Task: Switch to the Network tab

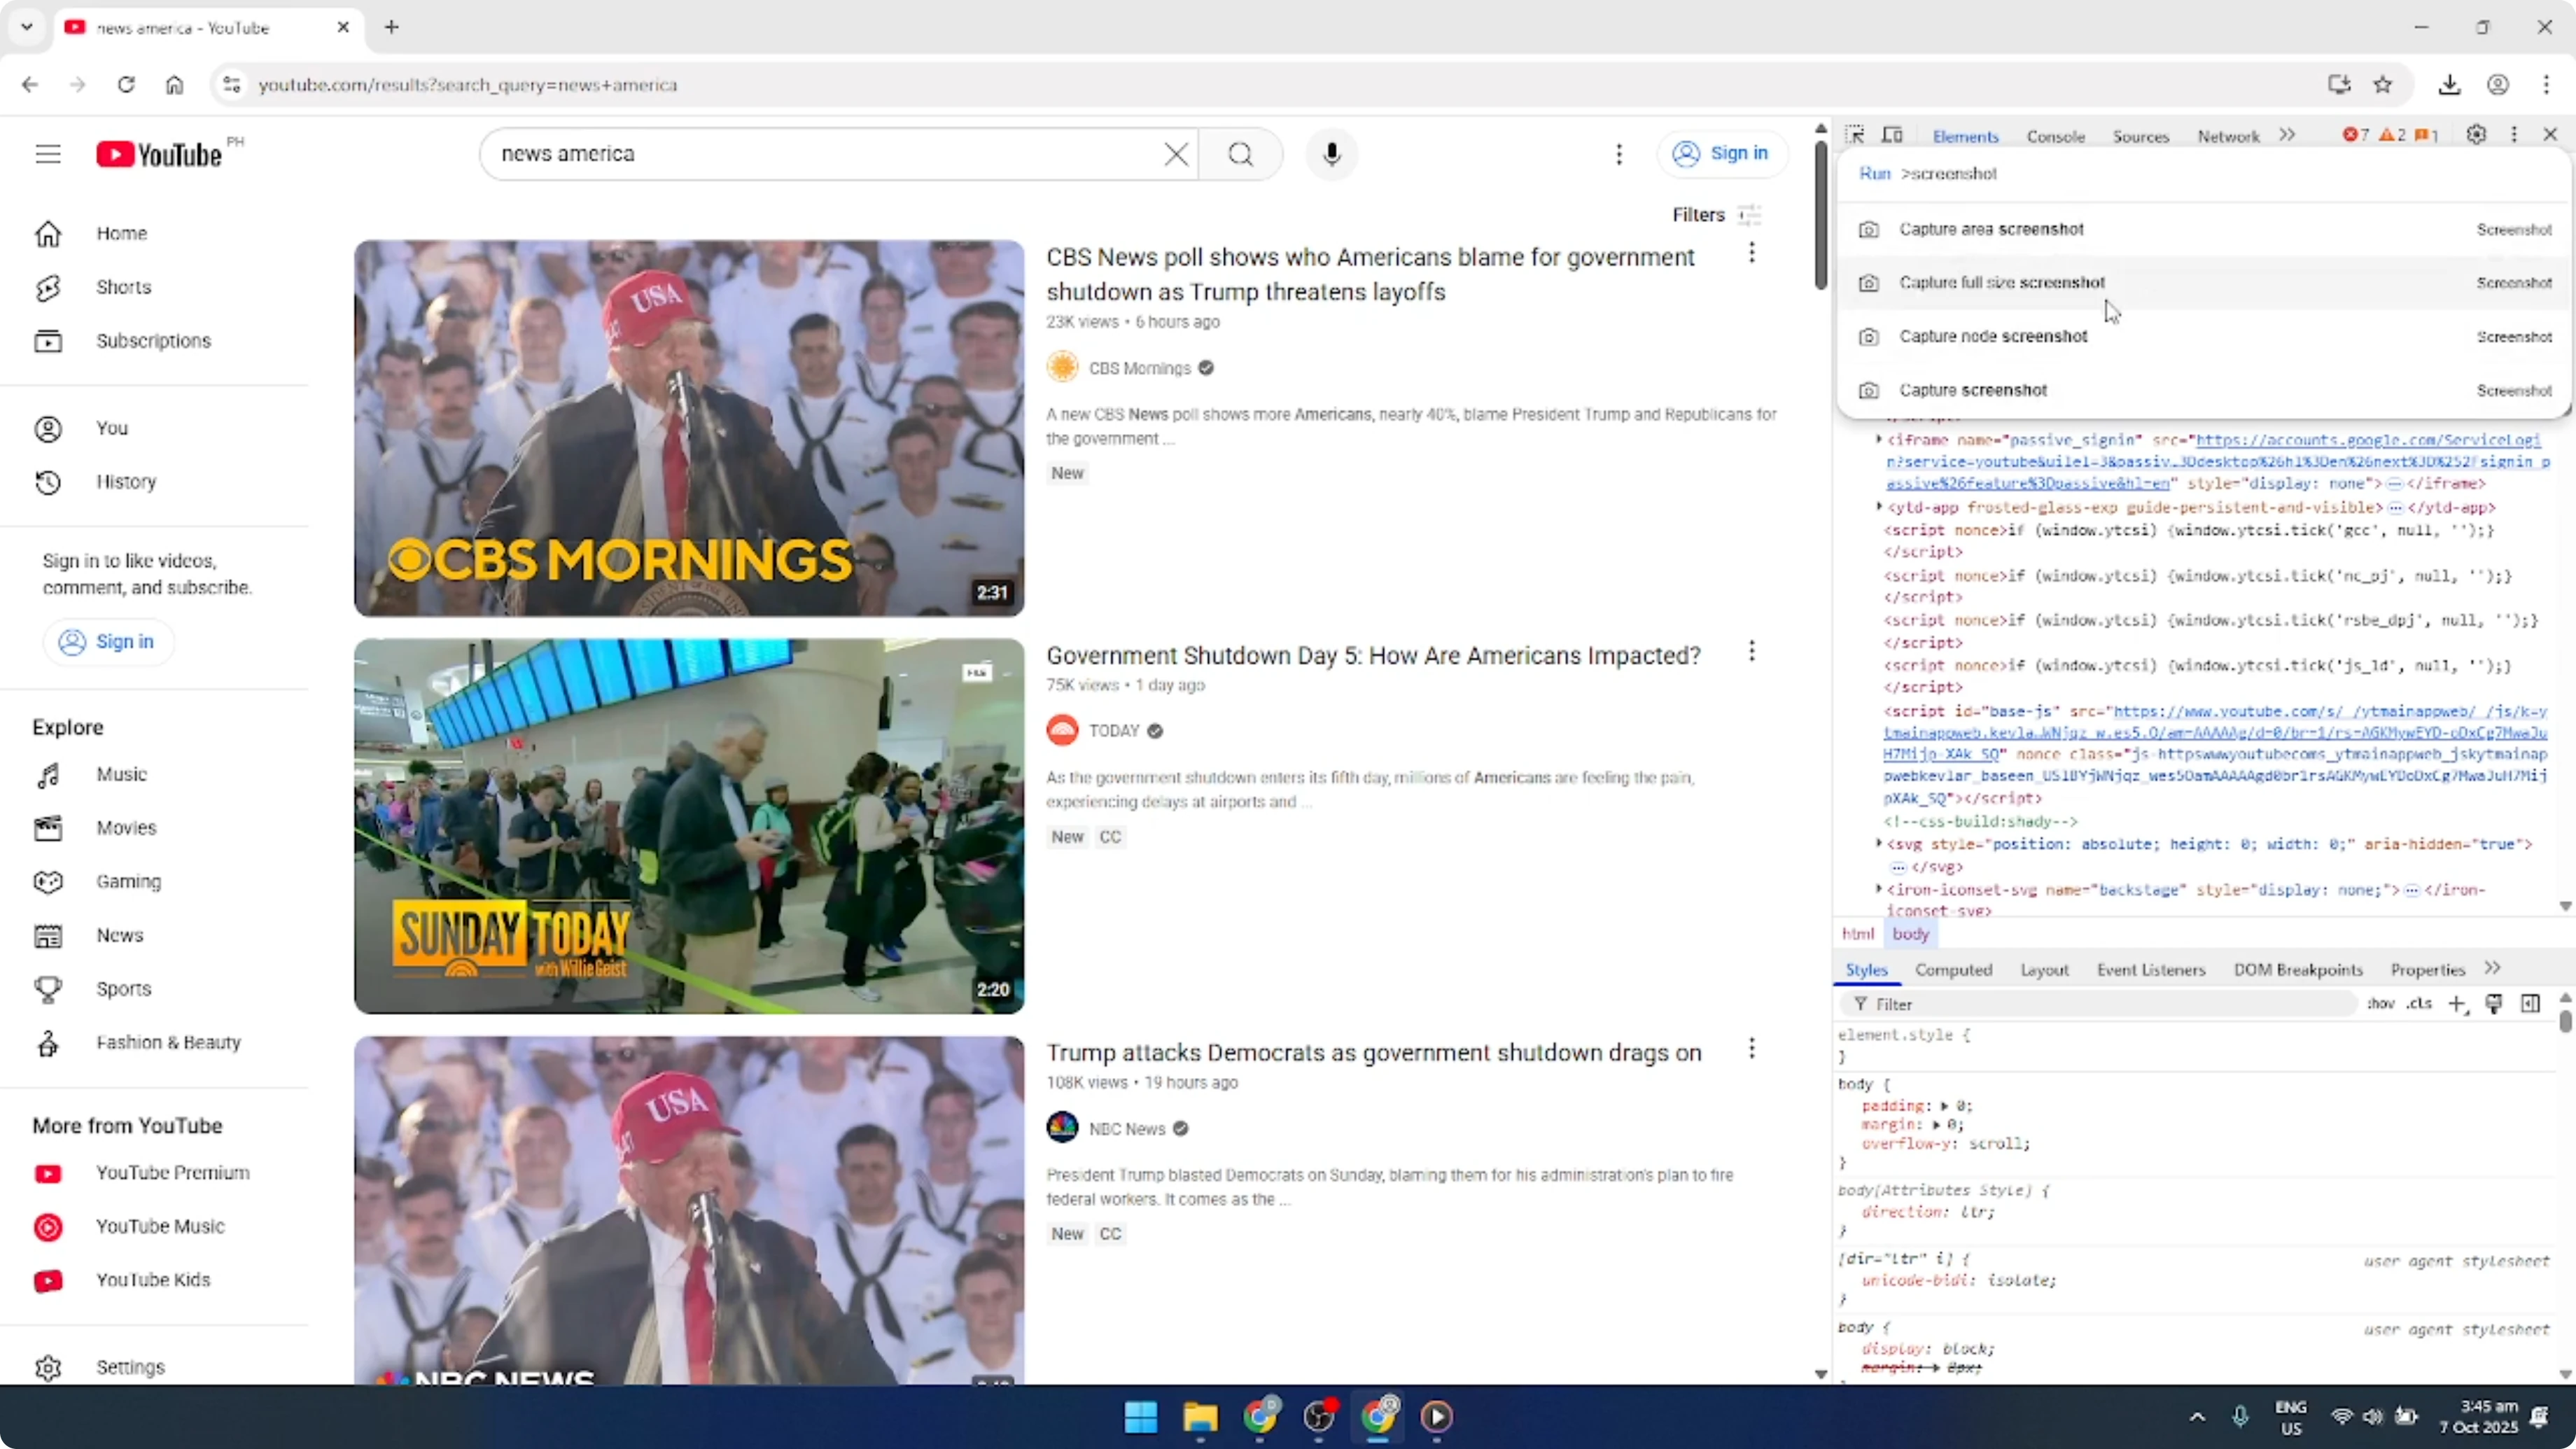Action: pyautogui.click(x=2227, y=136)
